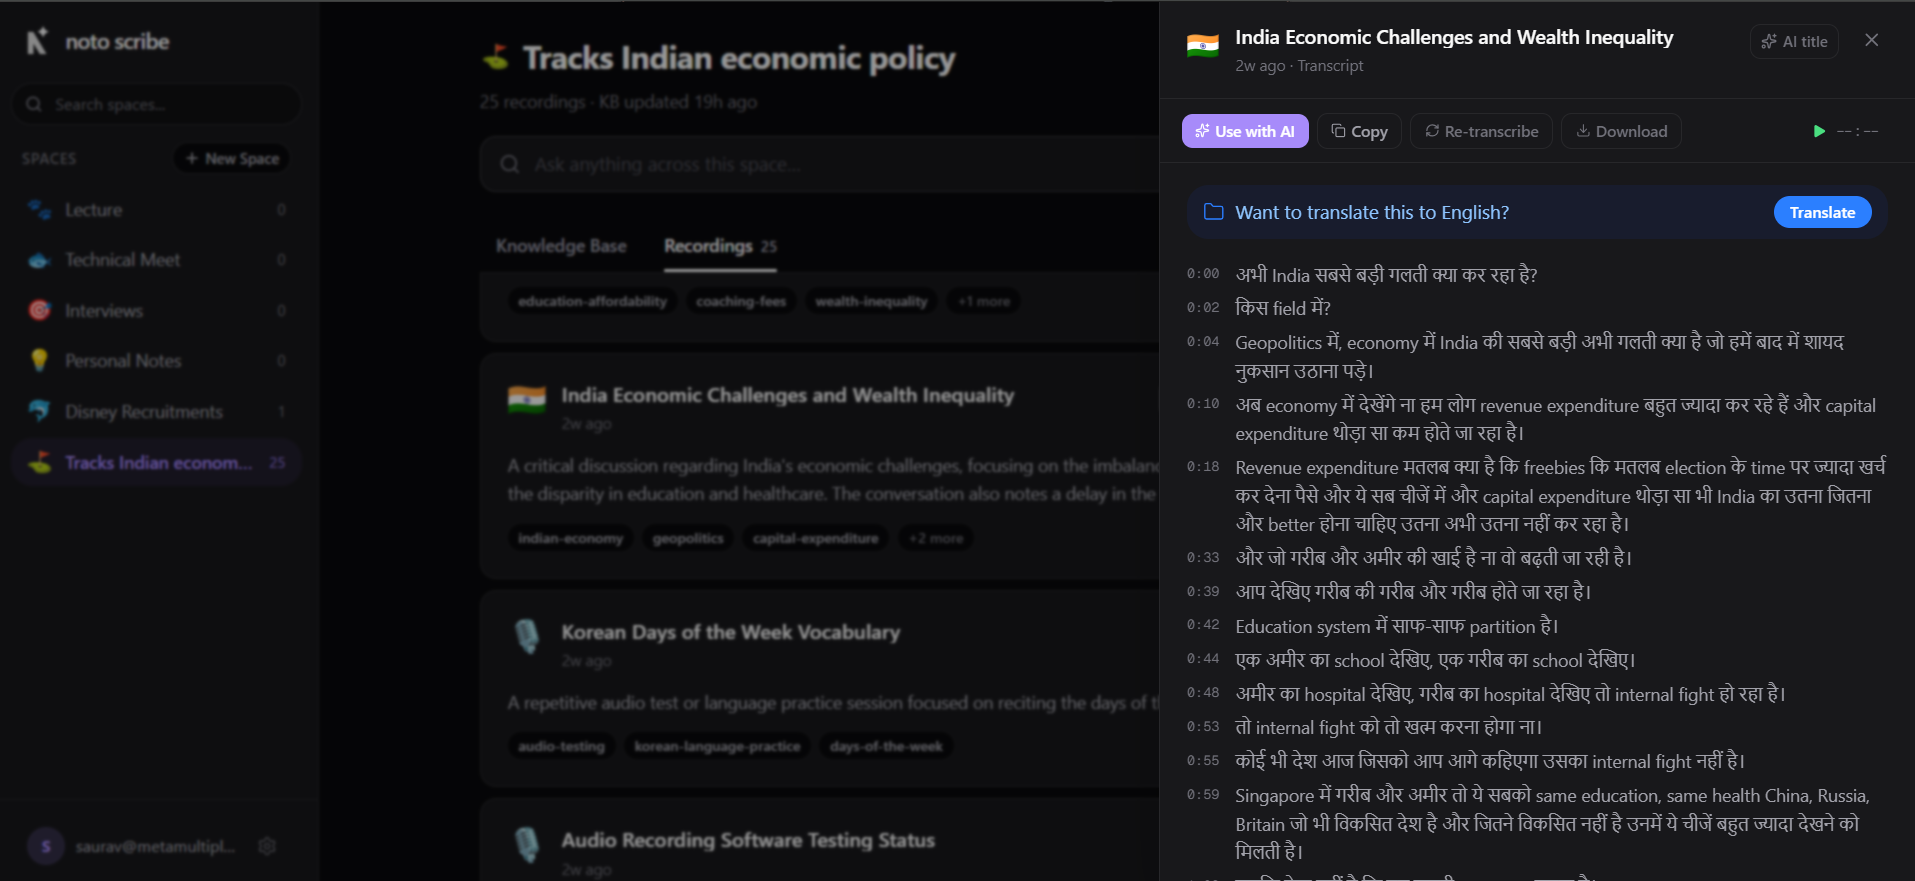
Task: Click the AI title button
Action: coord(1794,41)
